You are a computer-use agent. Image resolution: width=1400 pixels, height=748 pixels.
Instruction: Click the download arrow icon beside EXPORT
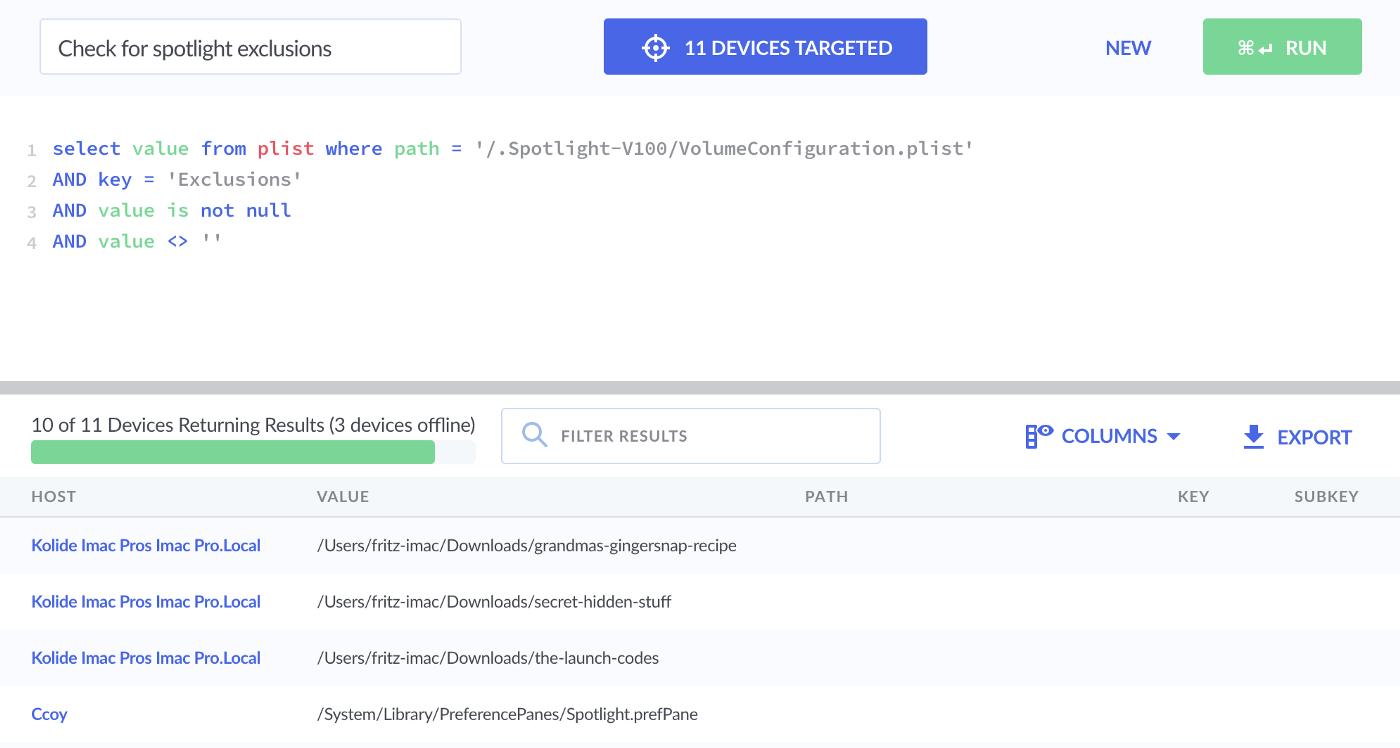click(1253, 436)
